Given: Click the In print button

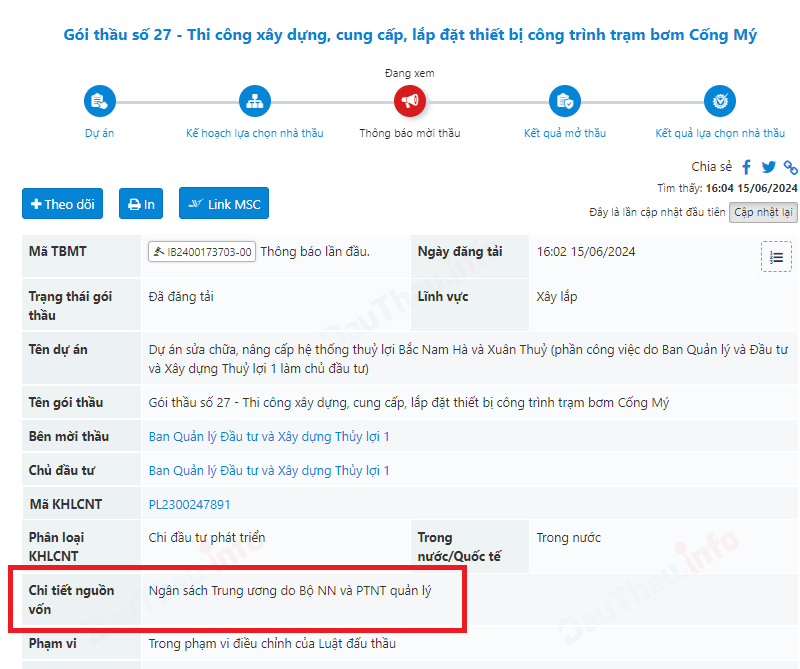Looking at the screenshot, I should point(141,203).
